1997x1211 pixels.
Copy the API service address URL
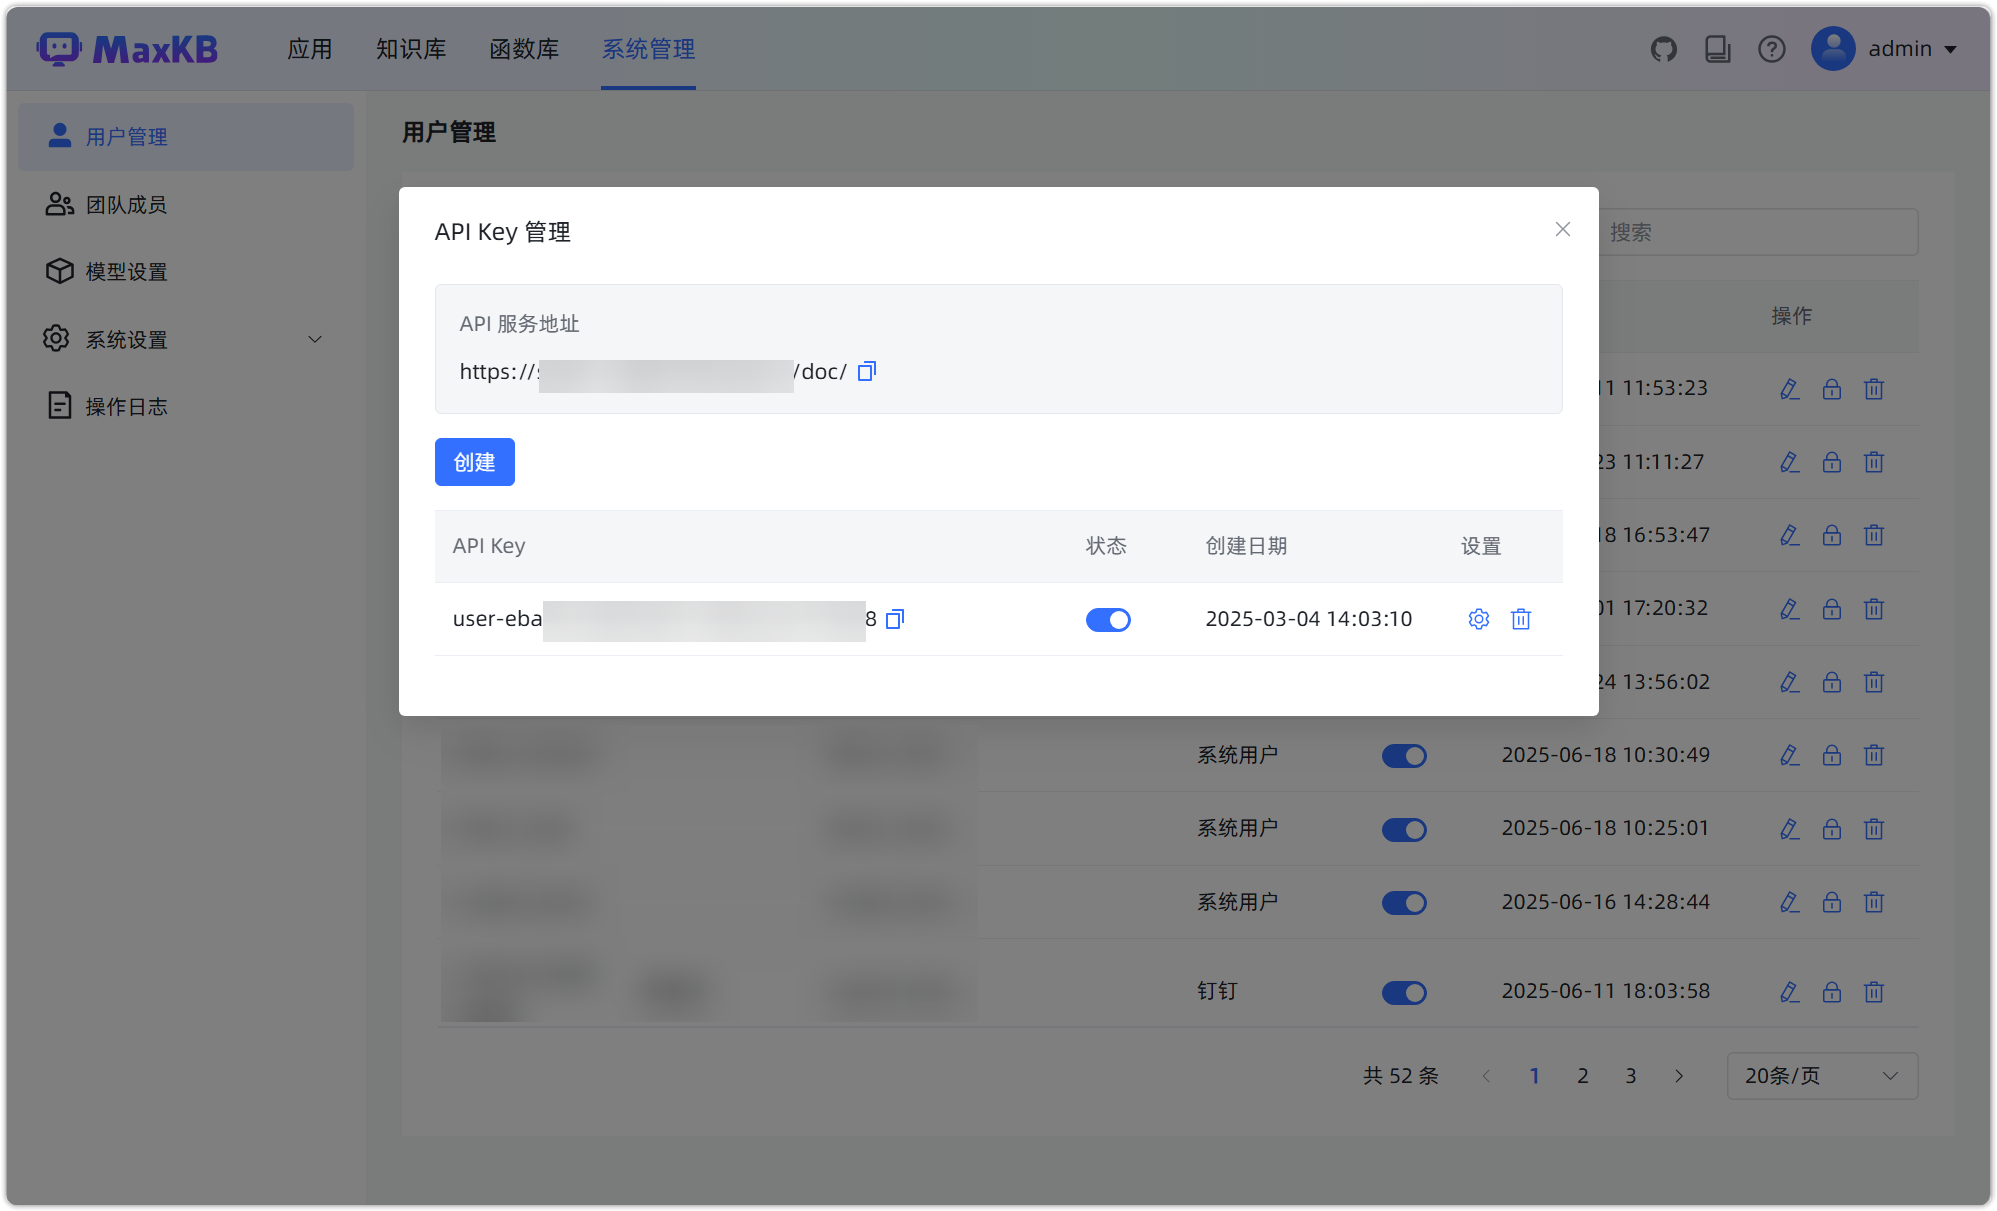pos(867,372)
